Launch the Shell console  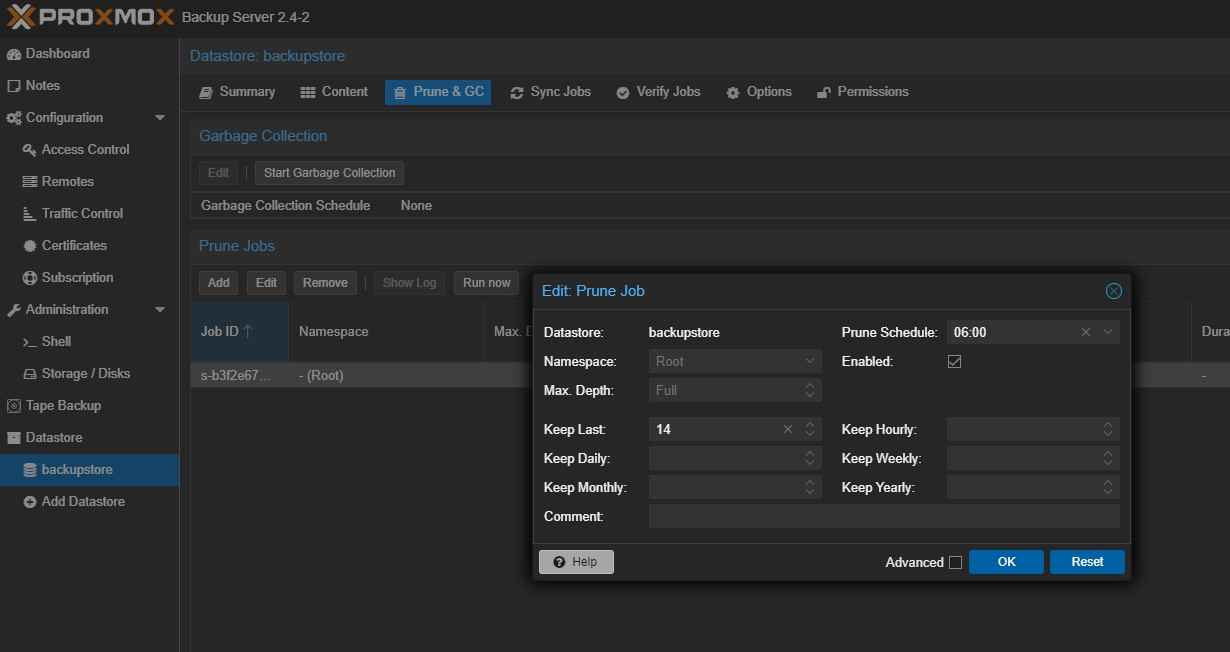pos(56,342)
